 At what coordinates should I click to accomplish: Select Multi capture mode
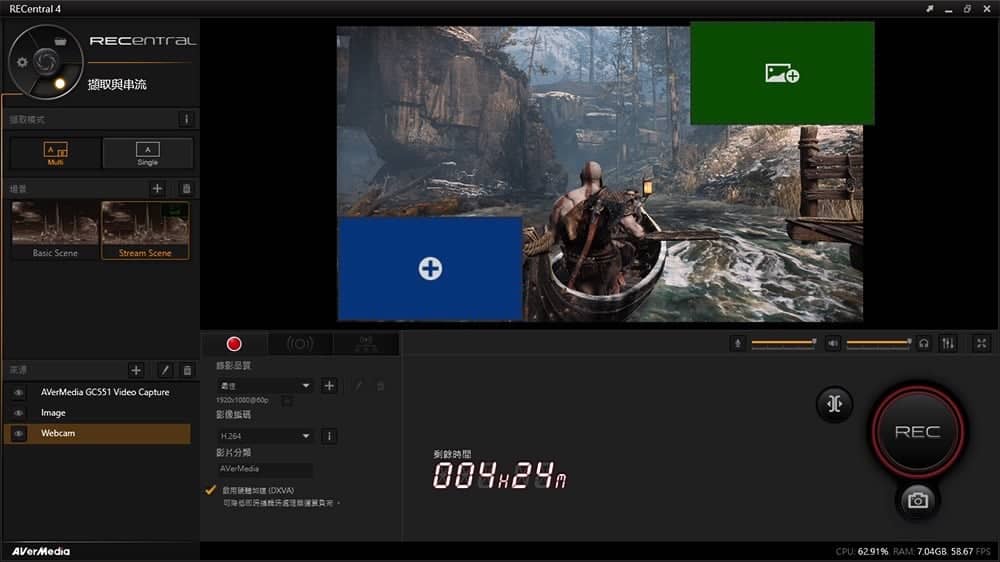point(55,153)
